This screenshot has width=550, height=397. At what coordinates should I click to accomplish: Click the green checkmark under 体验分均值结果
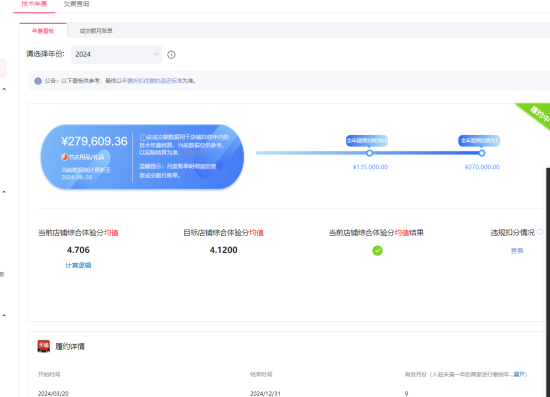(377, 251)
